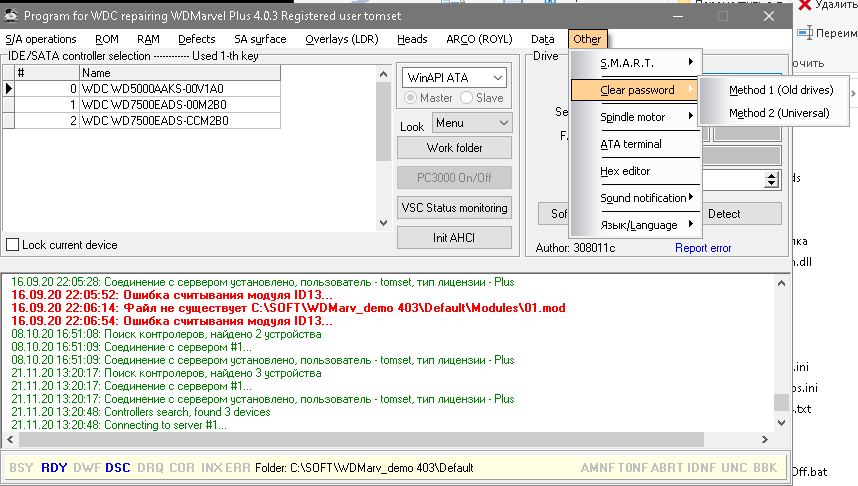858x486 pixels.
Task: Open the Defects menu
Action: click(196, 39)
